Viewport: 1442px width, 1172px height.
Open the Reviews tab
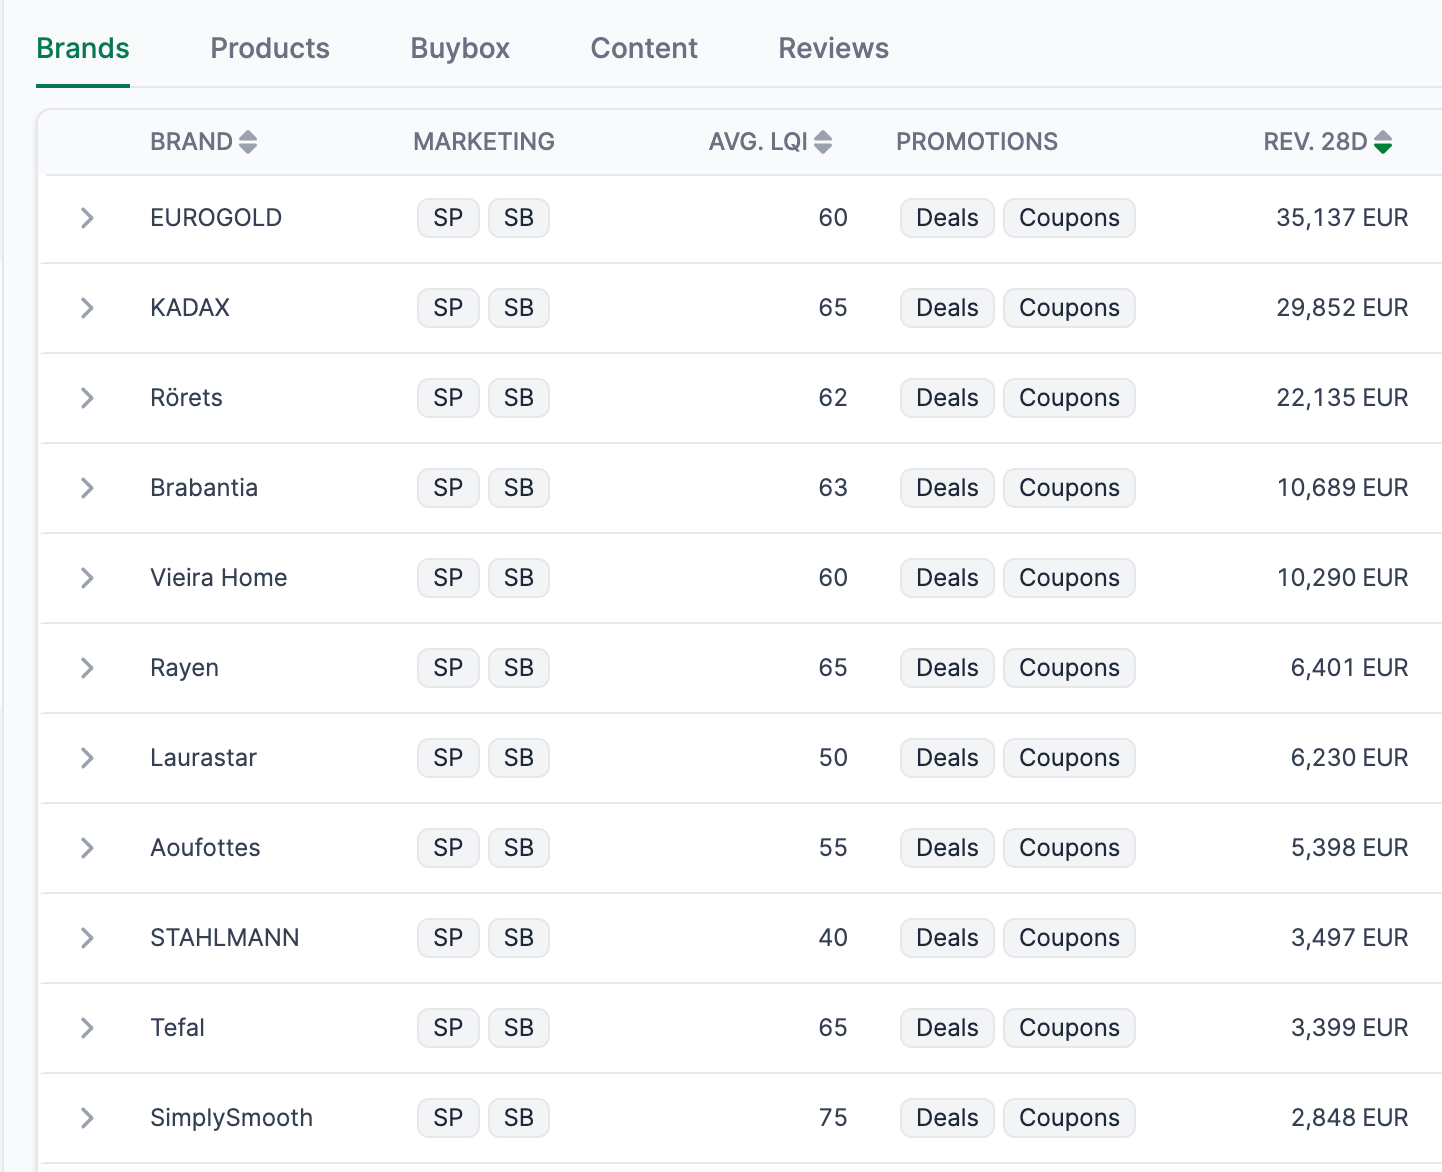[x=832, y=48]
